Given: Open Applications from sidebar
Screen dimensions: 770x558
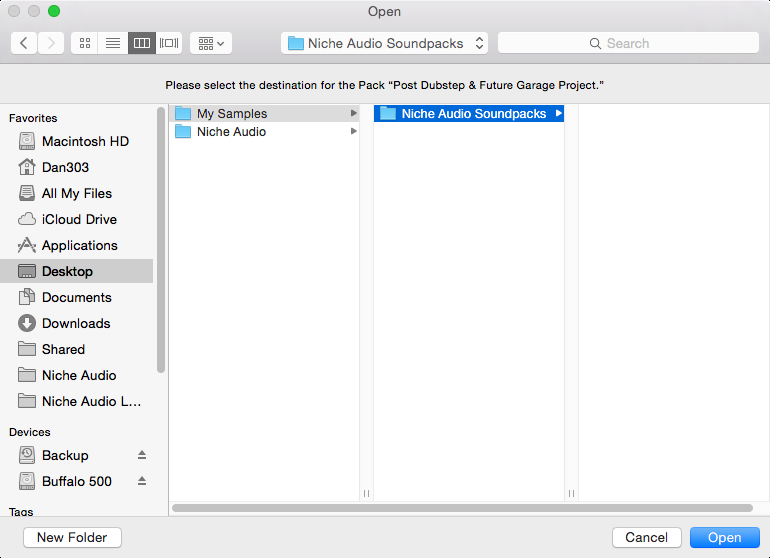Looking at the screenshot, I should click(x=77, y=246).
